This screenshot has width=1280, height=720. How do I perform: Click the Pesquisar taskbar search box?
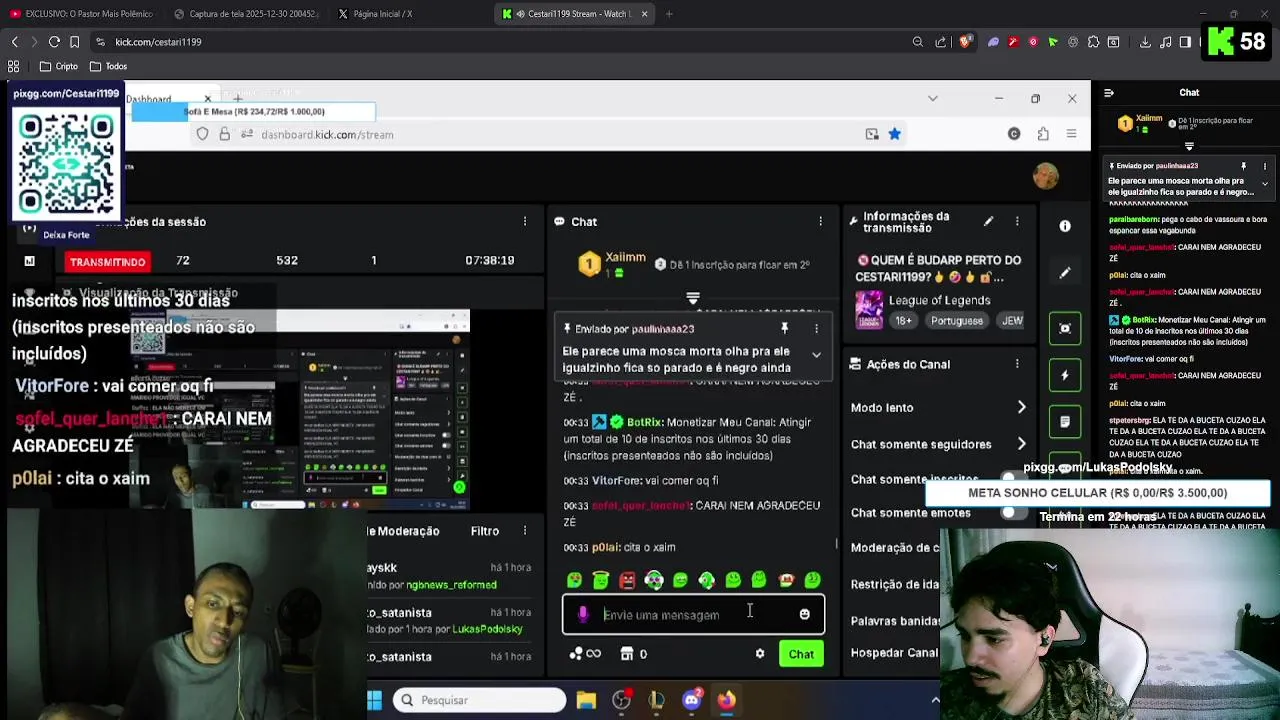[x=479, y=700]
